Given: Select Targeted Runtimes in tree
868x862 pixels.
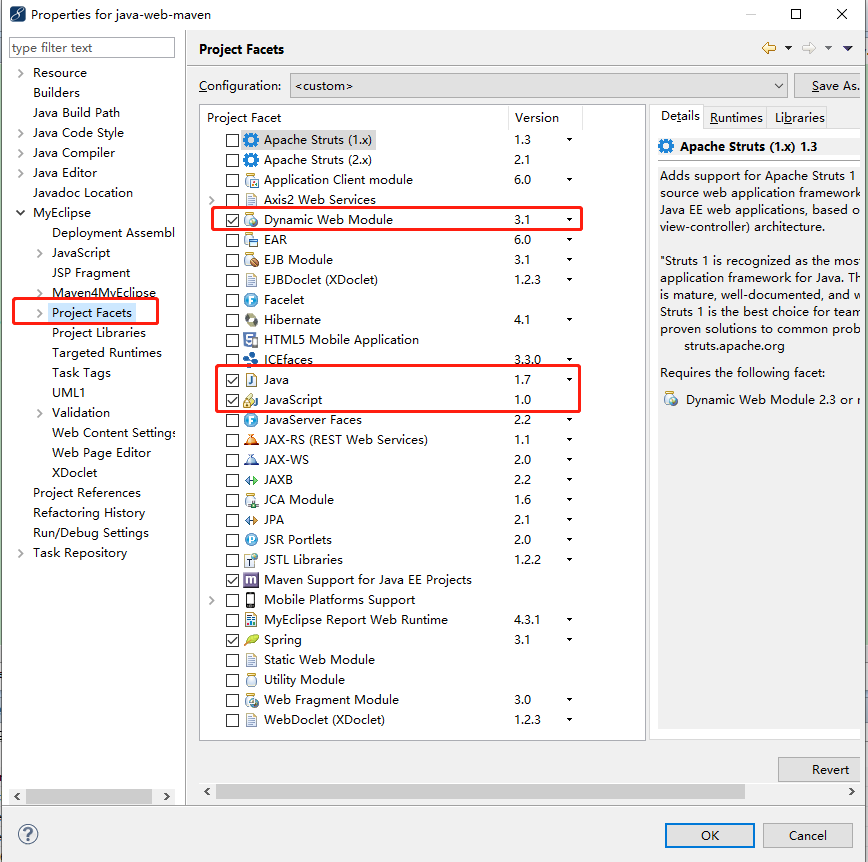Looking at the screenshot, I should pos(107,353).
